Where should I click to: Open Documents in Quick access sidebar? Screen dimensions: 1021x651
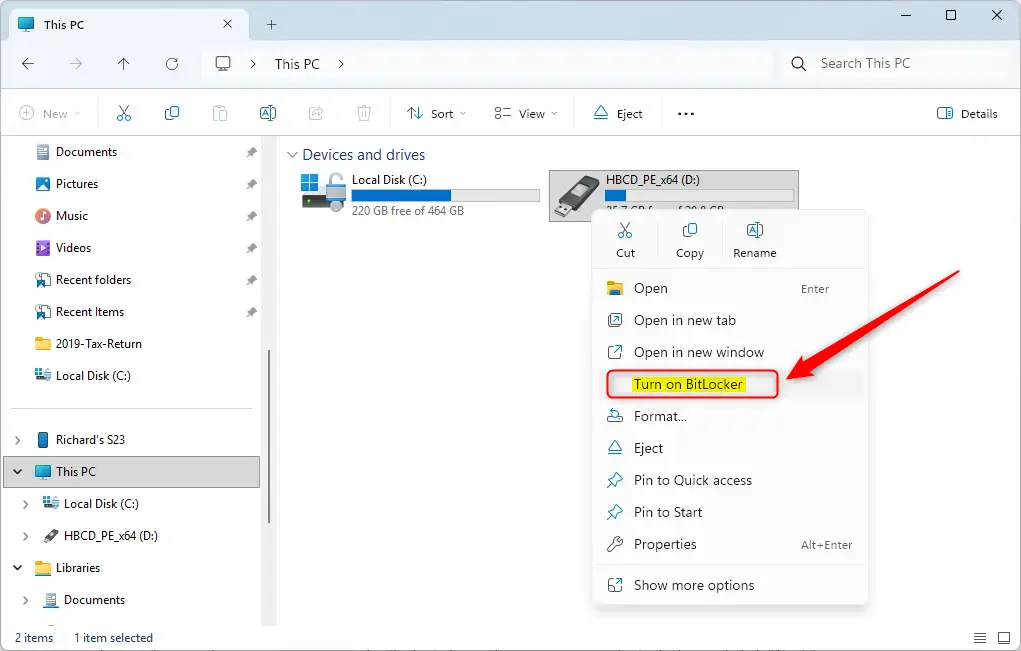tap(86, 152)
